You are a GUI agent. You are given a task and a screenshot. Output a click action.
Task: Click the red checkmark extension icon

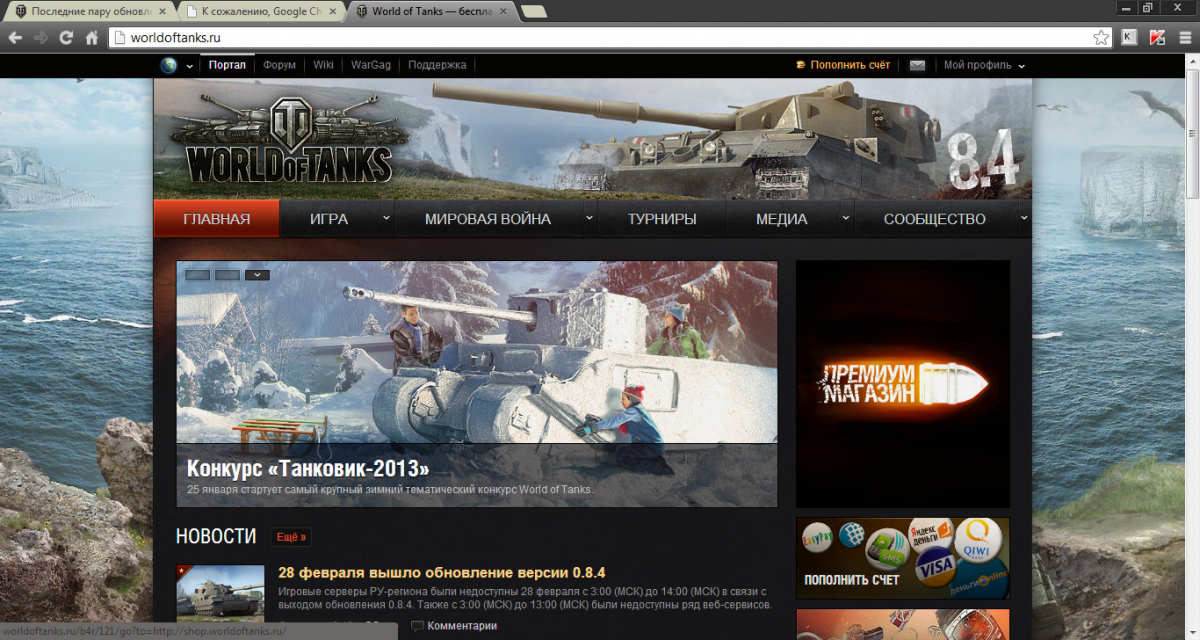point(1156,38)
